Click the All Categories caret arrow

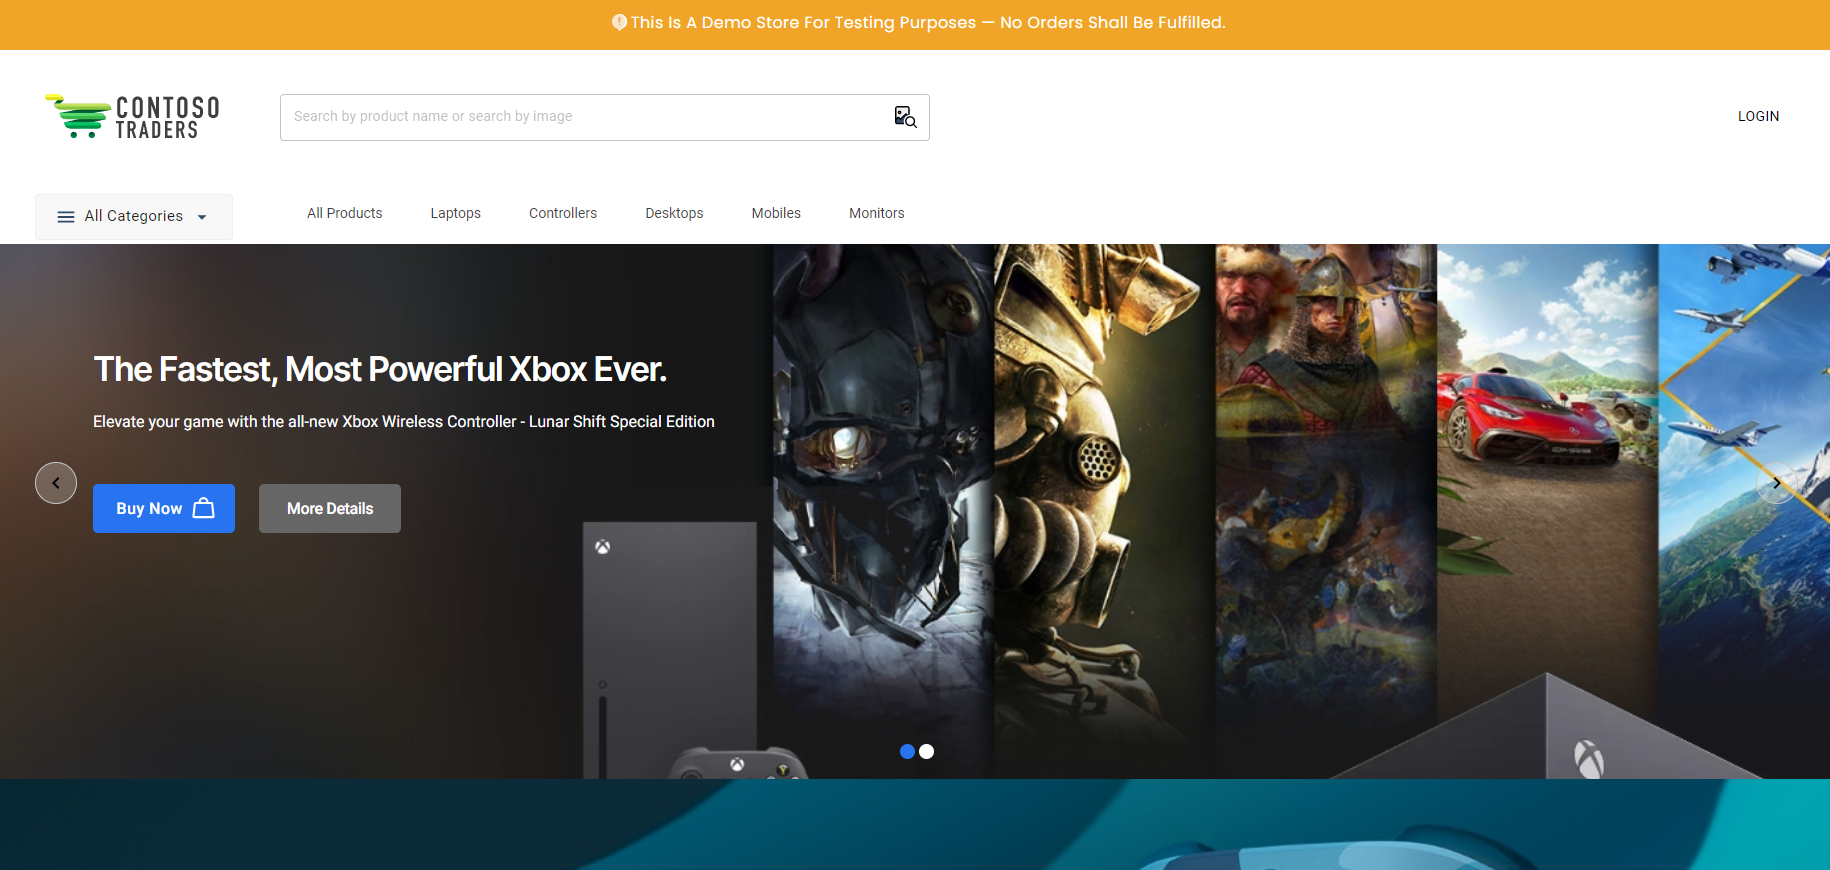pos(202,217)
